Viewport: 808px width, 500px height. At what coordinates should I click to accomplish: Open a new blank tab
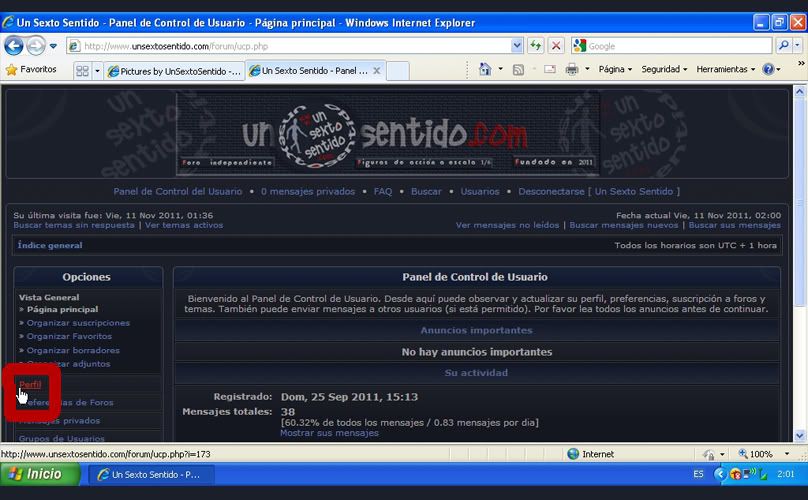click(x=398, y=71)
